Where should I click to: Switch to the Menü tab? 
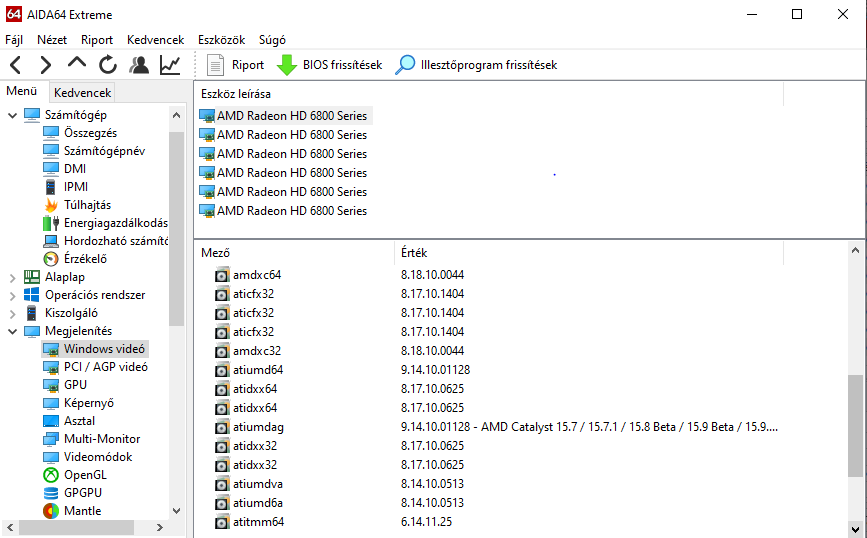tap(22, 91)
